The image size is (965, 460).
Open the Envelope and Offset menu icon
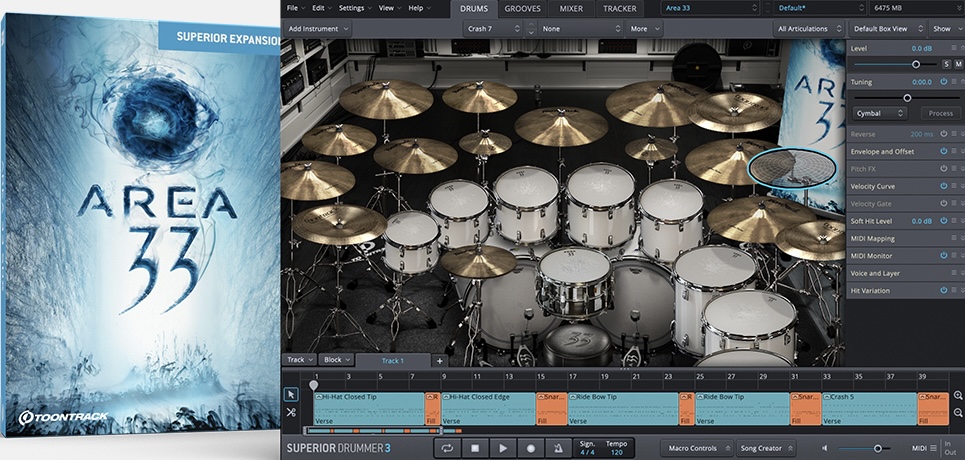coord(954,151)
